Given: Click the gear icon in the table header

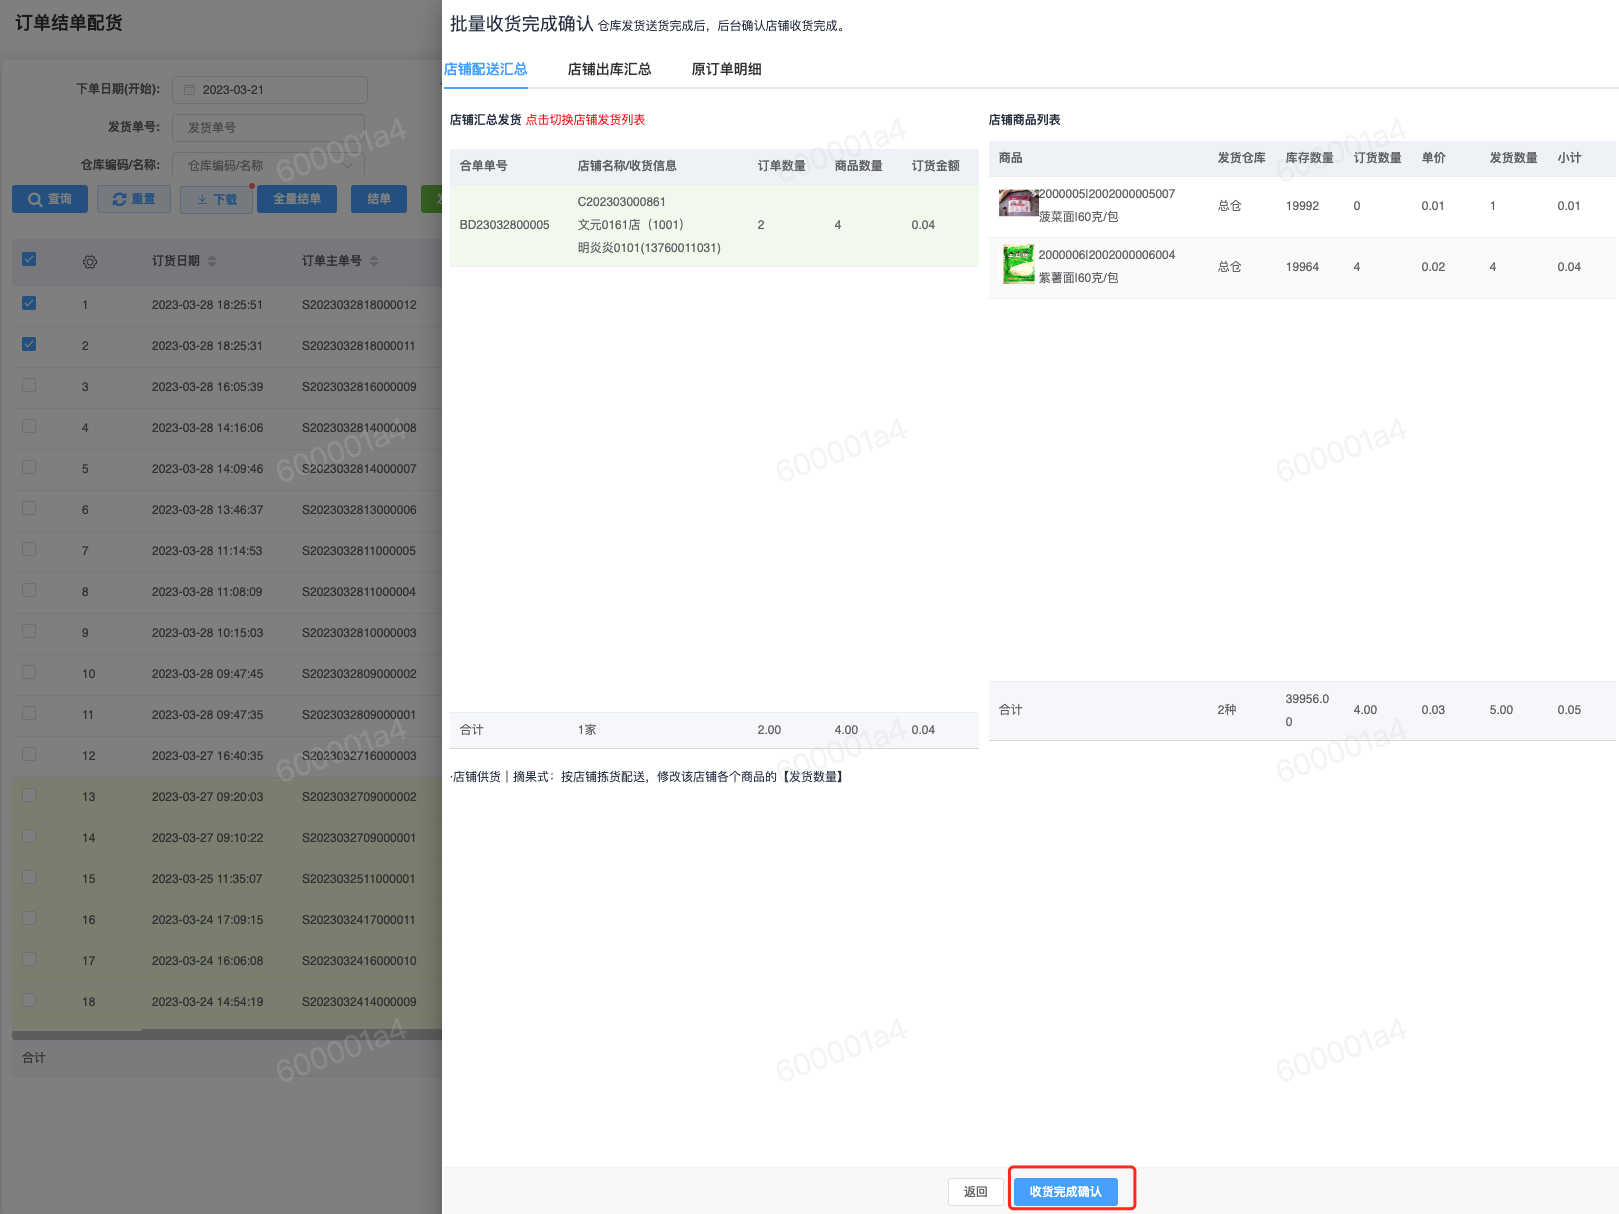Looking at the screenshot, I should click(90, 262).
